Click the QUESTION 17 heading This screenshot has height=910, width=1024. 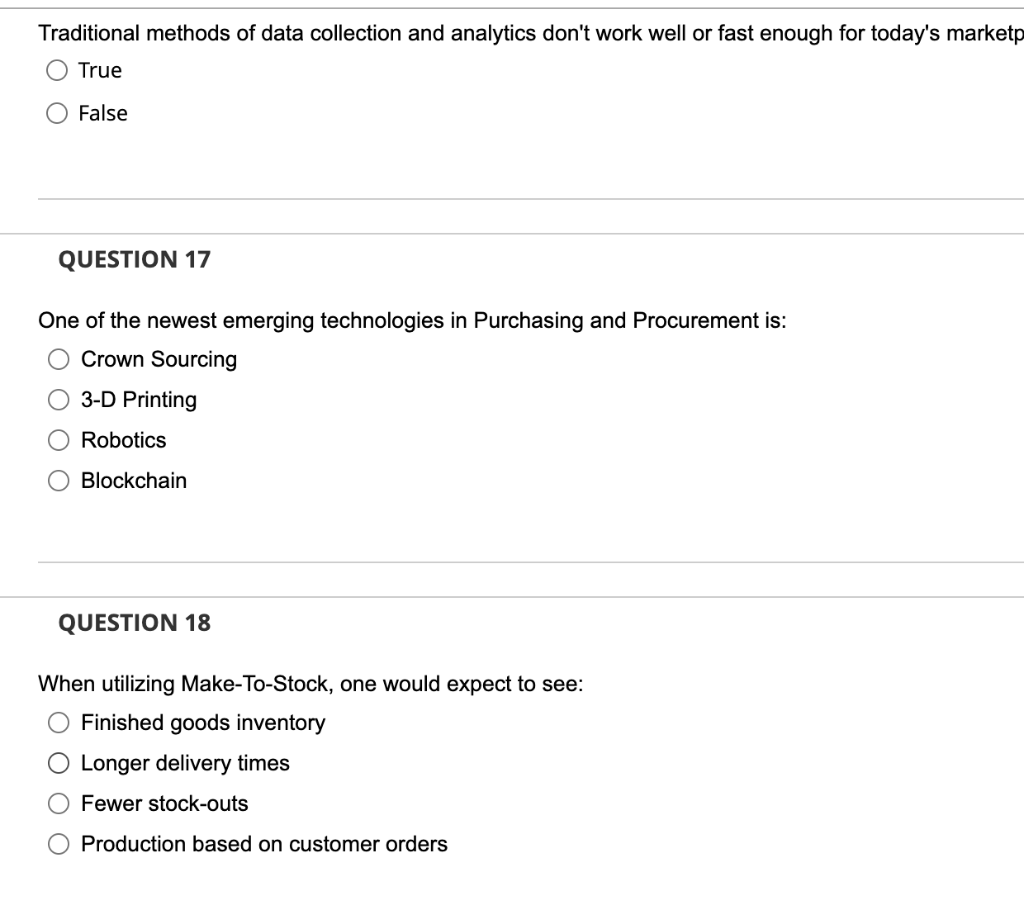[x=132, y=259]
